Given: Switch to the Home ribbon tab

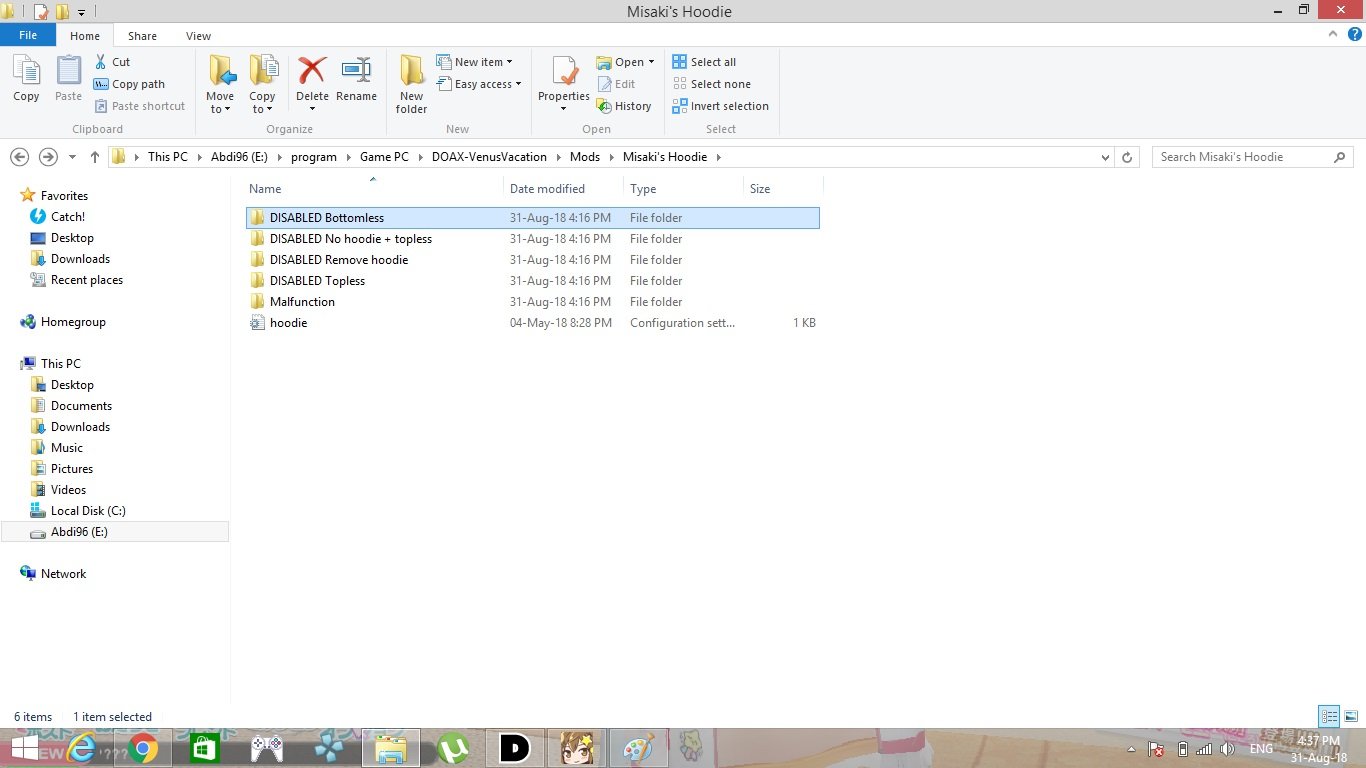Looking at the screenshot, I should 85,36.
